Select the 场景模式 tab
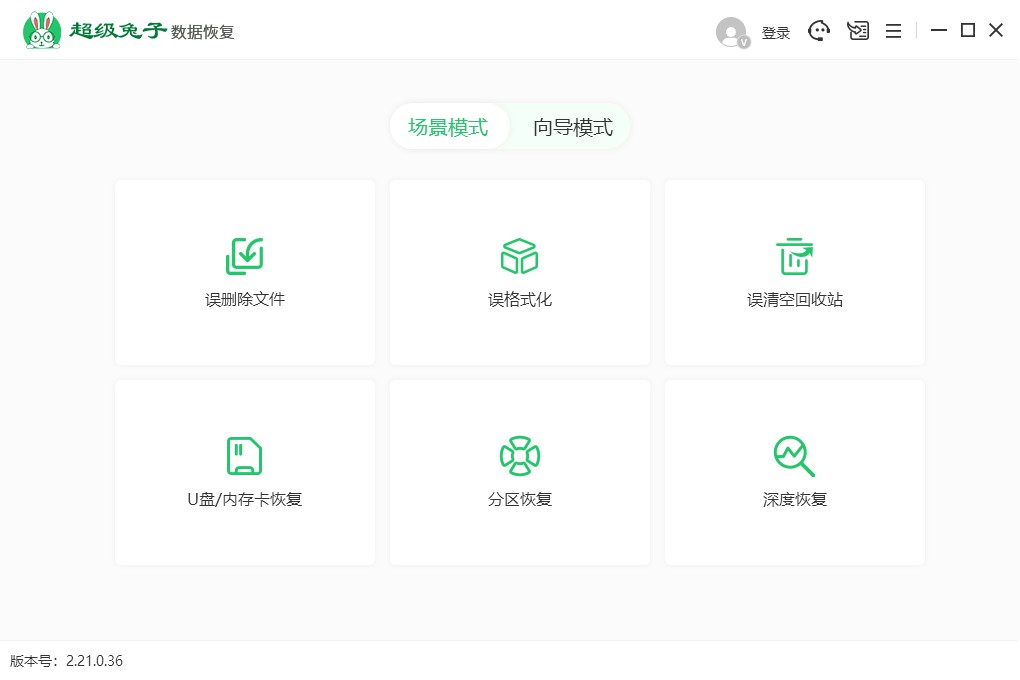1020x680 pixels. click(450, 127)
